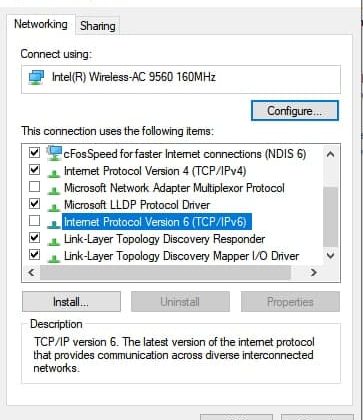Uncheck the Internet Protocol Version 4 checkbox

(34, 170)
